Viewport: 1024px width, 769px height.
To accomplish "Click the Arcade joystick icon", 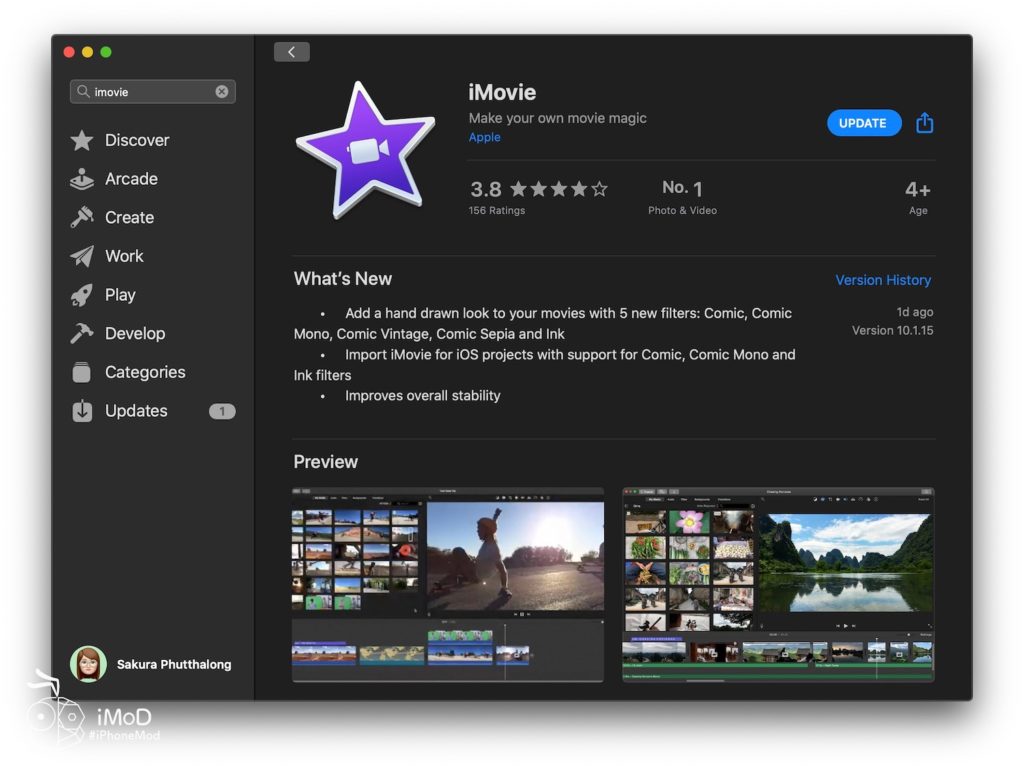I will pyautogui.click(x=82, y=179).
